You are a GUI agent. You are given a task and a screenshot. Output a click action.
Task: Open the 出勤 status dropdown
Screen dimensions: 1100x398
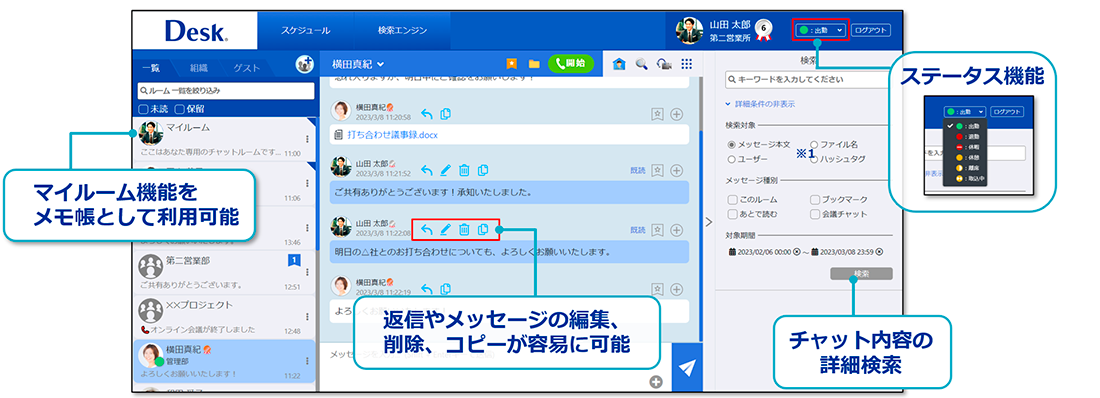(x=821, y=30)
